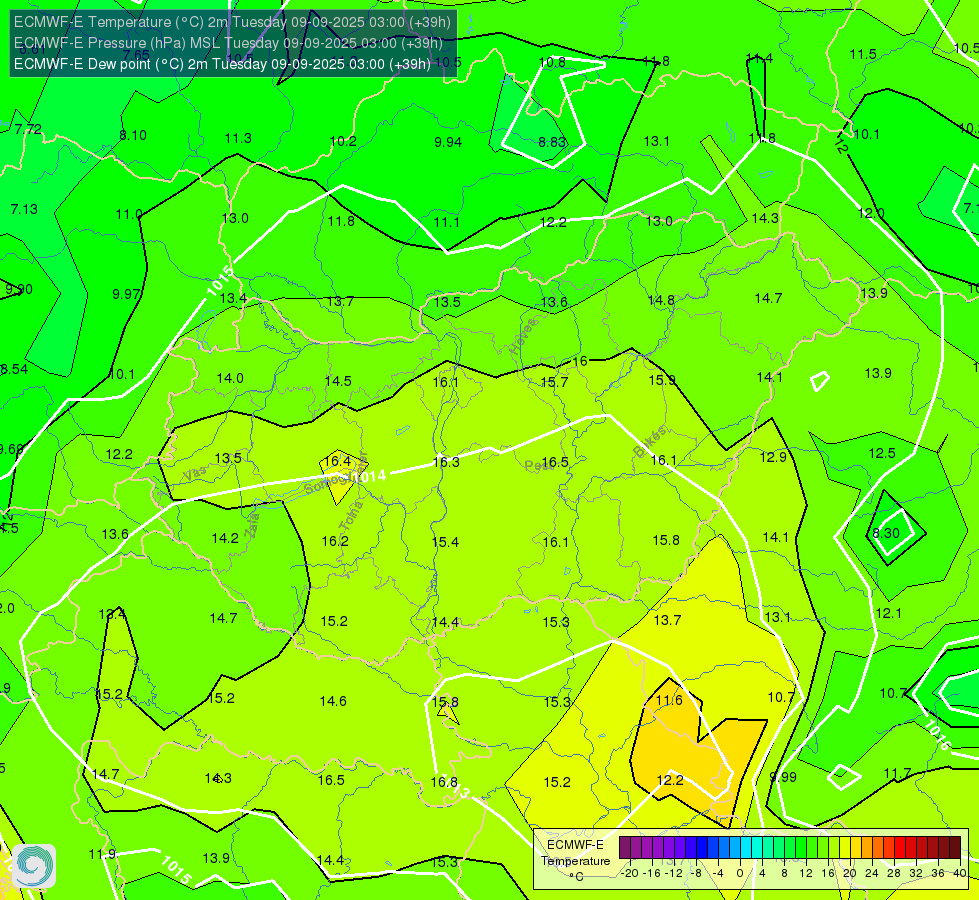Click the 8.83 temperature value
The height and width of the screenshot is (900, 979).
(552, 142)
